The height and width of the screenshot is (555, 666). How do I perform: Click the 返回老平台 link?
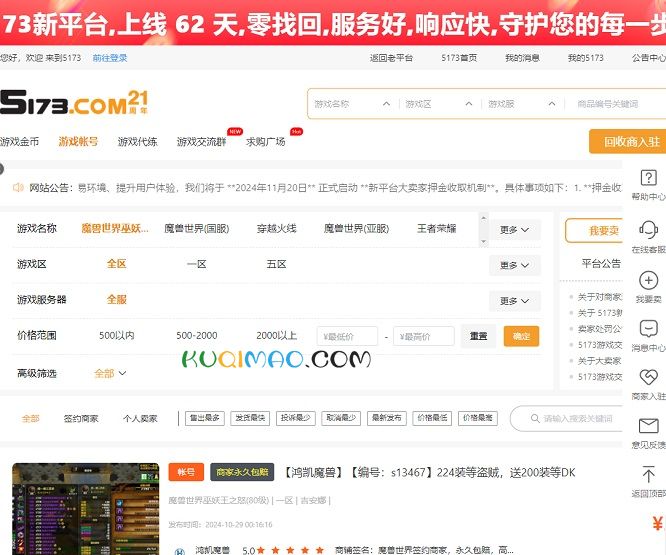click(x=391, y=58)
